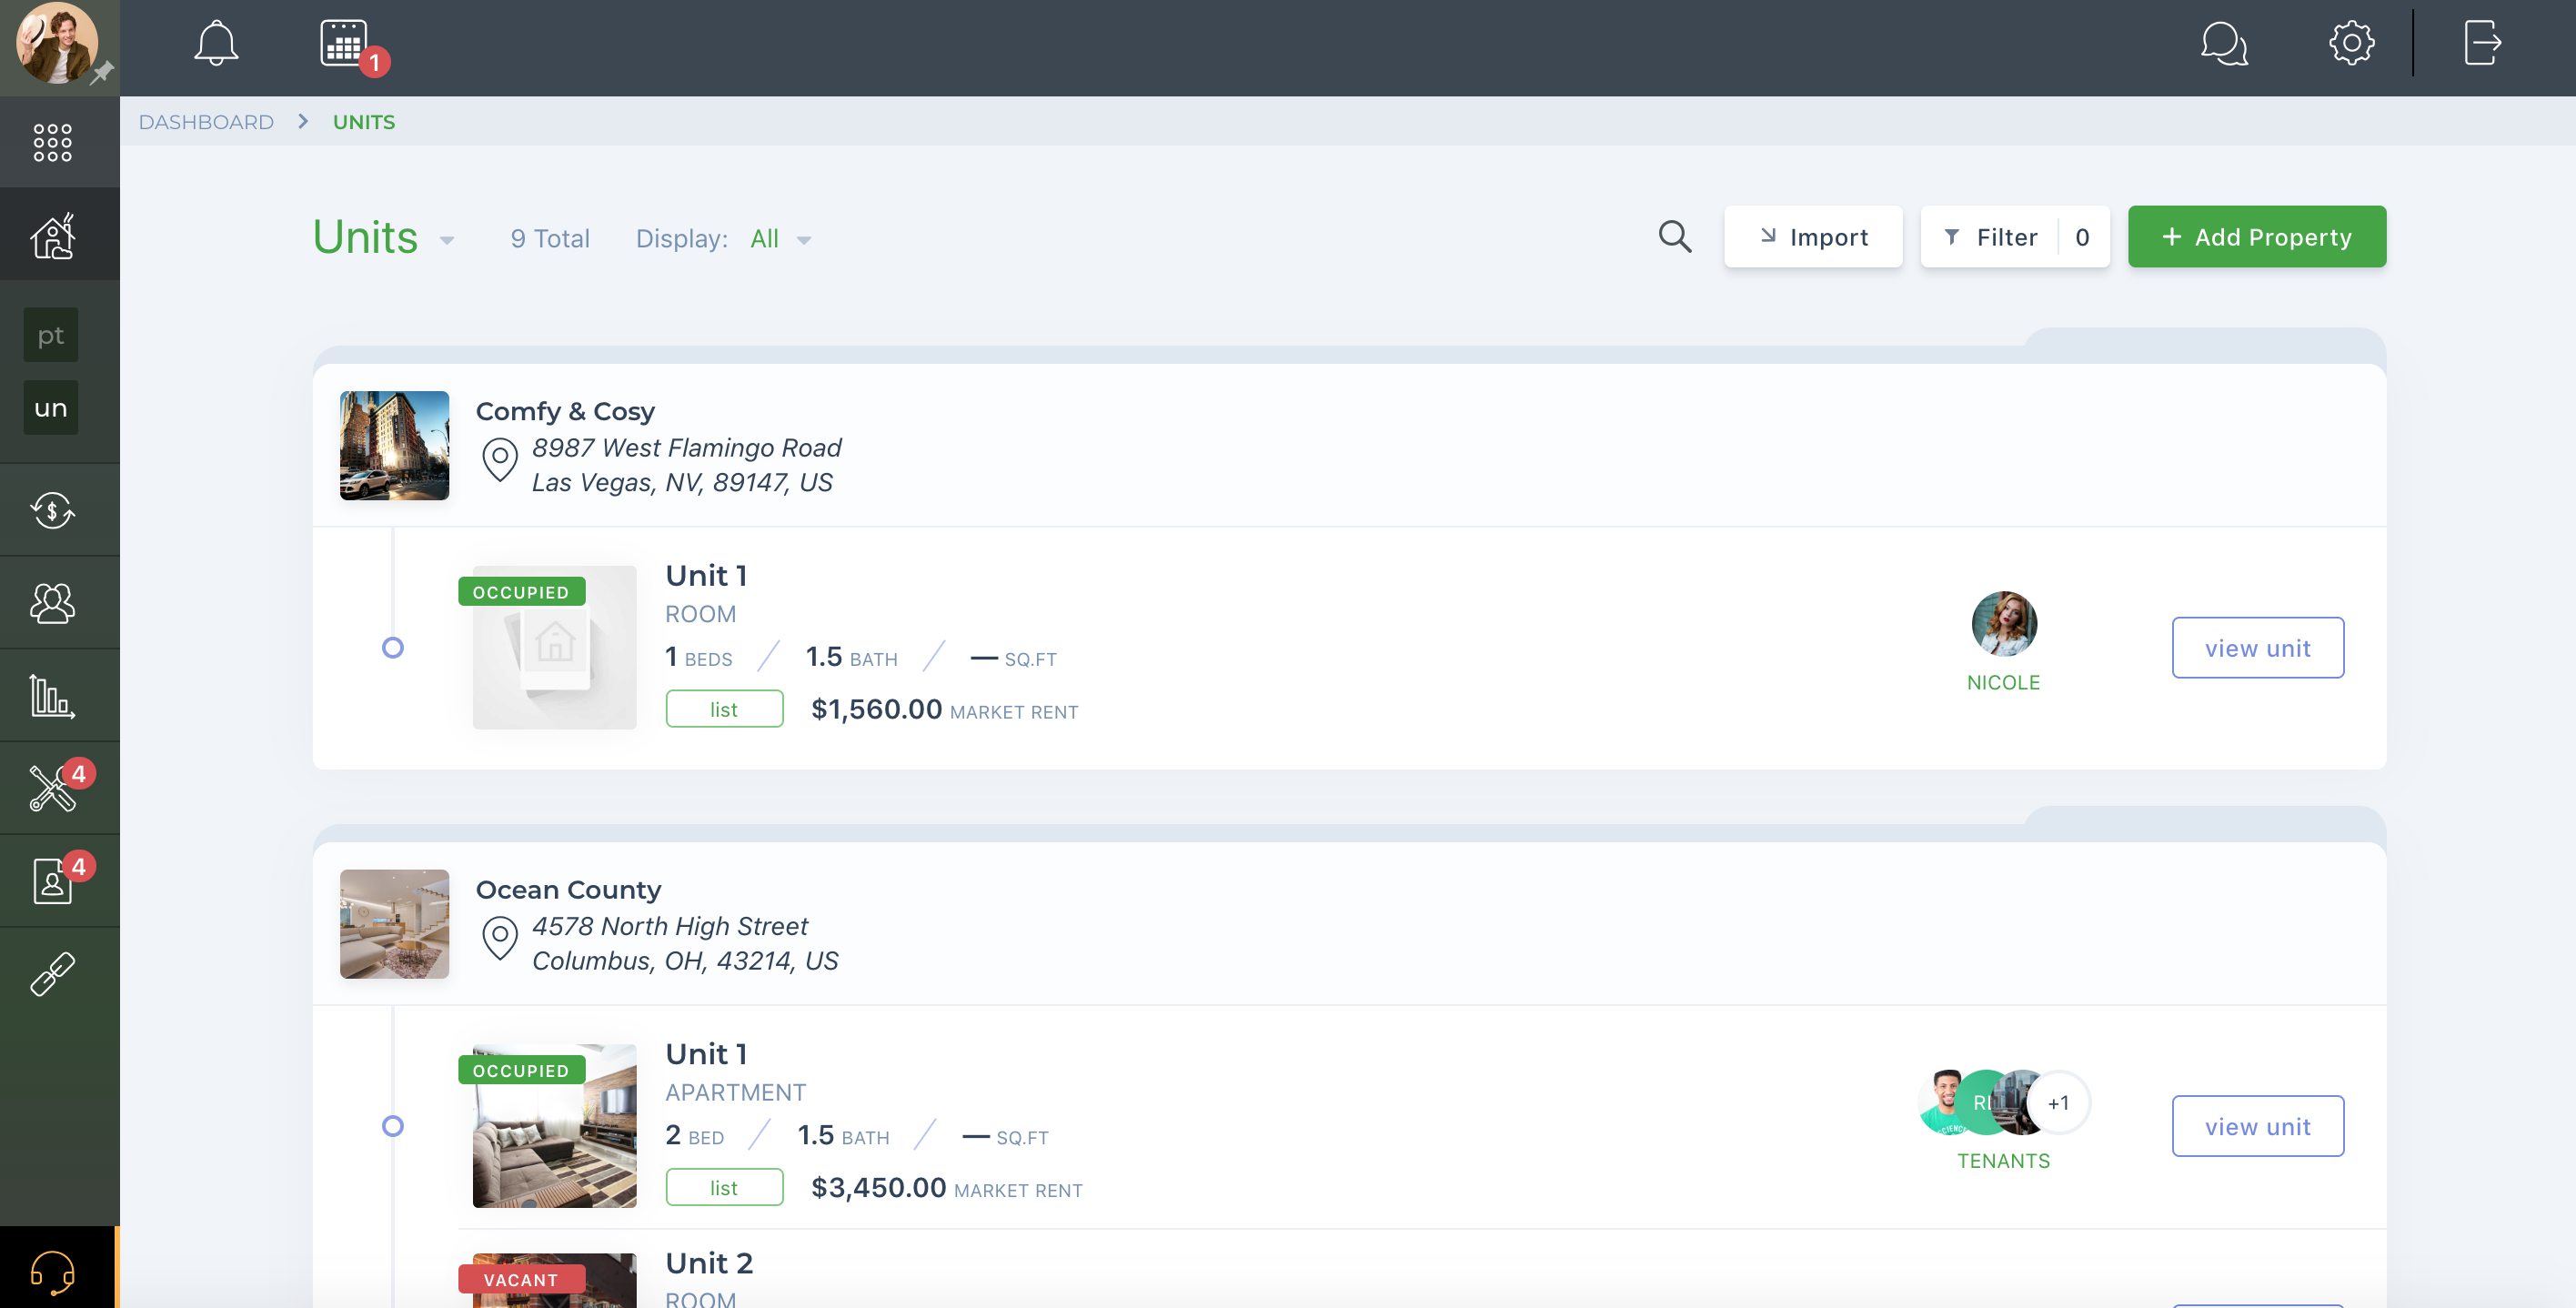Select the properties house icon in sidebar
This screenshot has height=1308, width=2576.
52,236
